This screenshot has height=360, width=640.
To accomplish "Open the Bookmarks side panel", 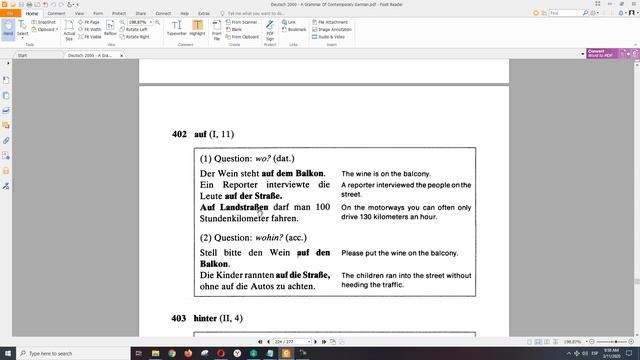I will pos(6,80).
